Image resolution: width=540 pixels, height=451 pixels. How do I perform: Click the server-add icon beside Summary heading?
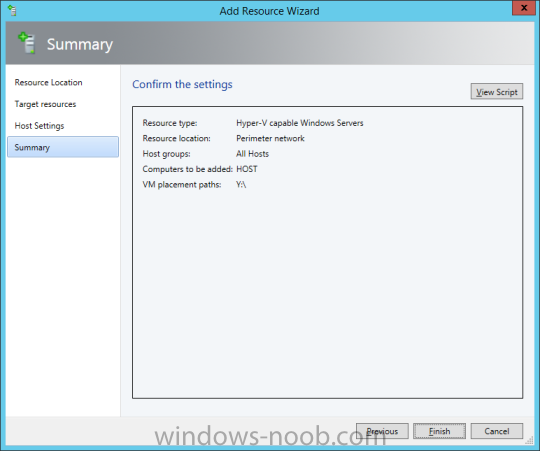coord(27,43)
